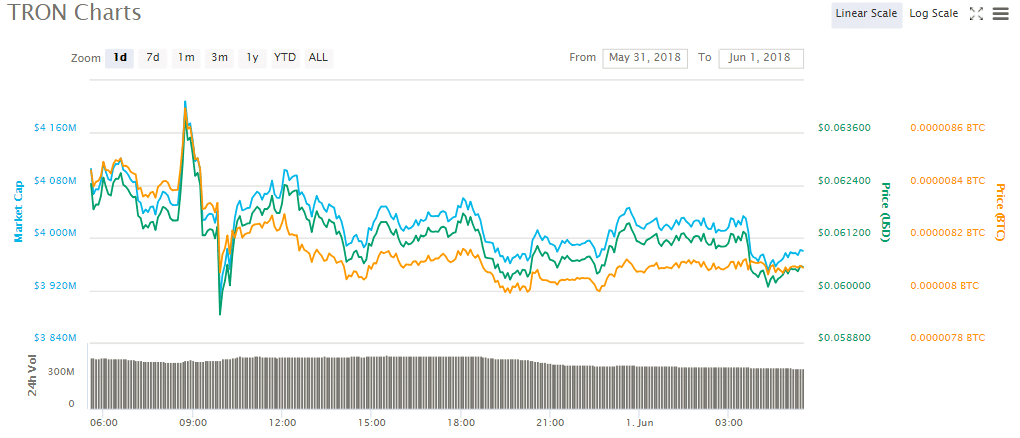Click the $0.061200 price label
The image size is (1020, 438).
coord(844,233)
